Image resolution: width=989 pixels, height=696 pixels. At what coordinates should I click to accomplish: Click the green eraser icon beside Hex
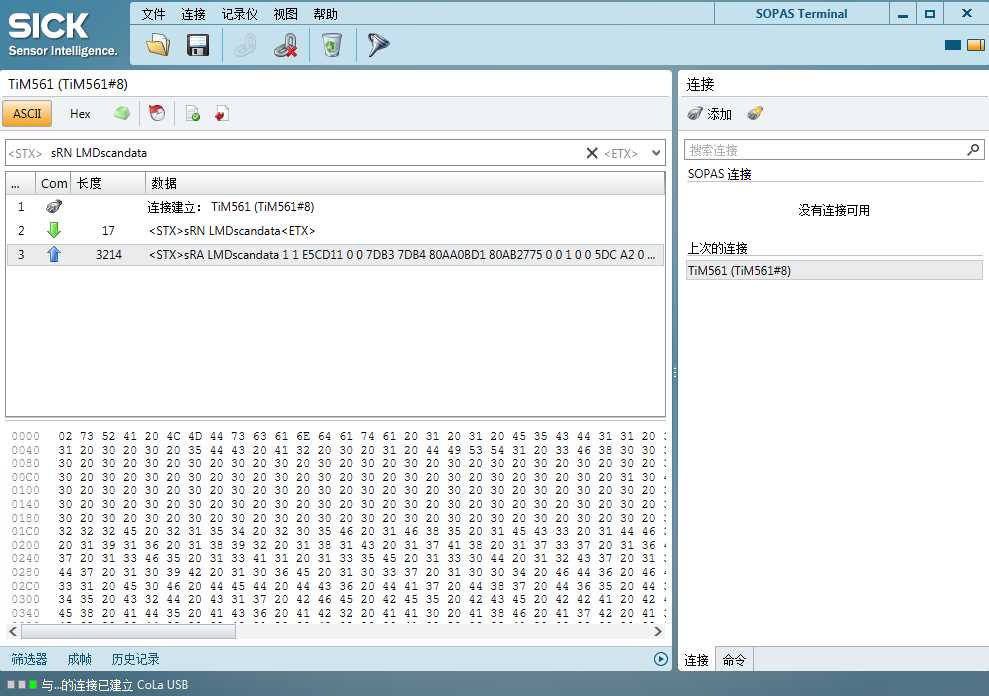122,113
